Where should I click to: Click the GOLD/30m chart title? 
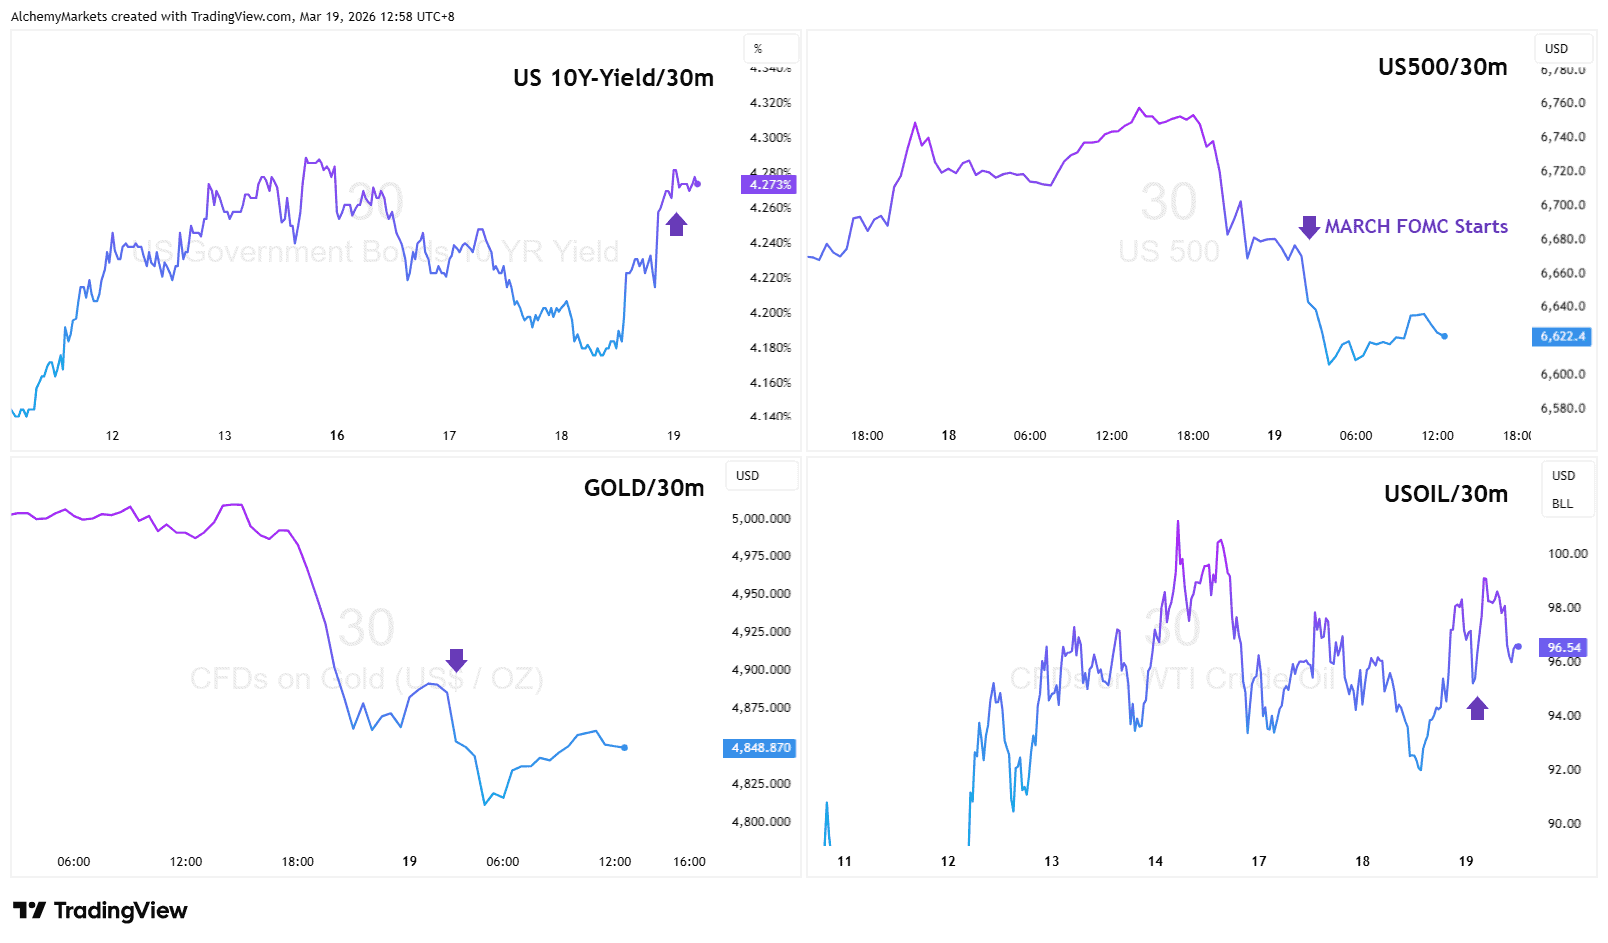point(644,488)
